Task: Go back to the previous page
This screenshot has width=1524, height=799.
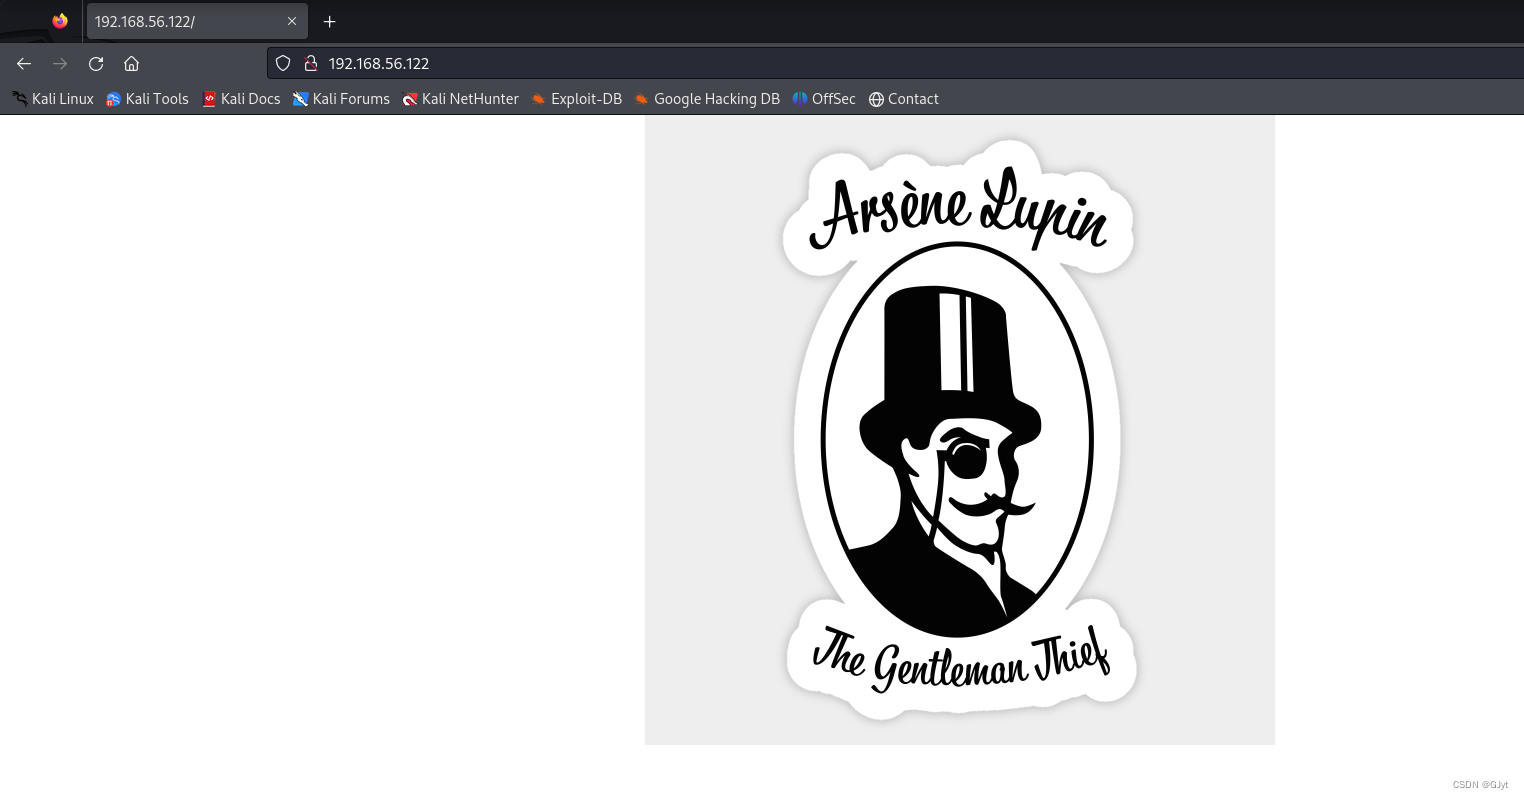Action: tap(24, 63)
